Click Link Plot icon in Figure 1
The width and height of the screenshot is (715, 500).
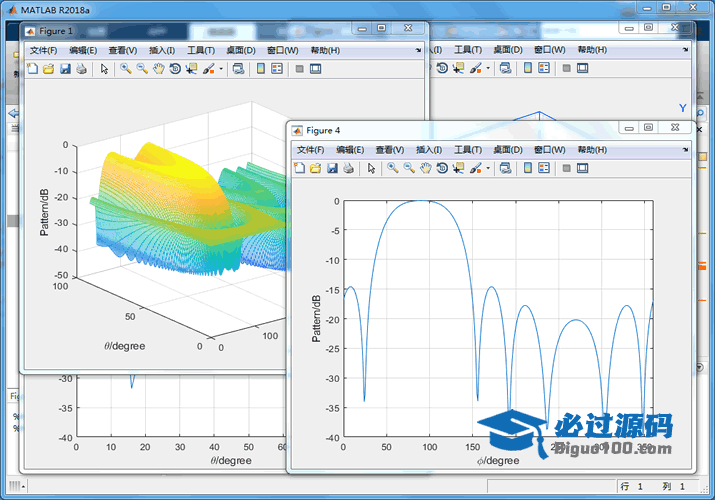(x=238, y=69)
